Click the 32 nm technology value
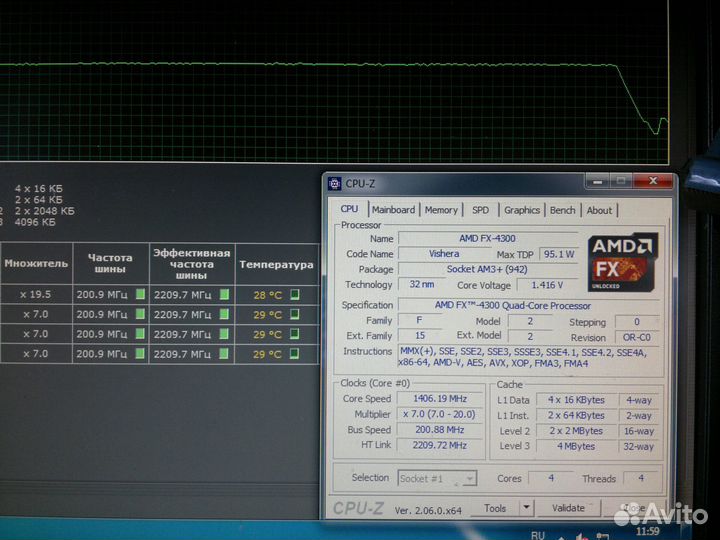This screenshot has width=720, height=540. (x=422, y=284)
